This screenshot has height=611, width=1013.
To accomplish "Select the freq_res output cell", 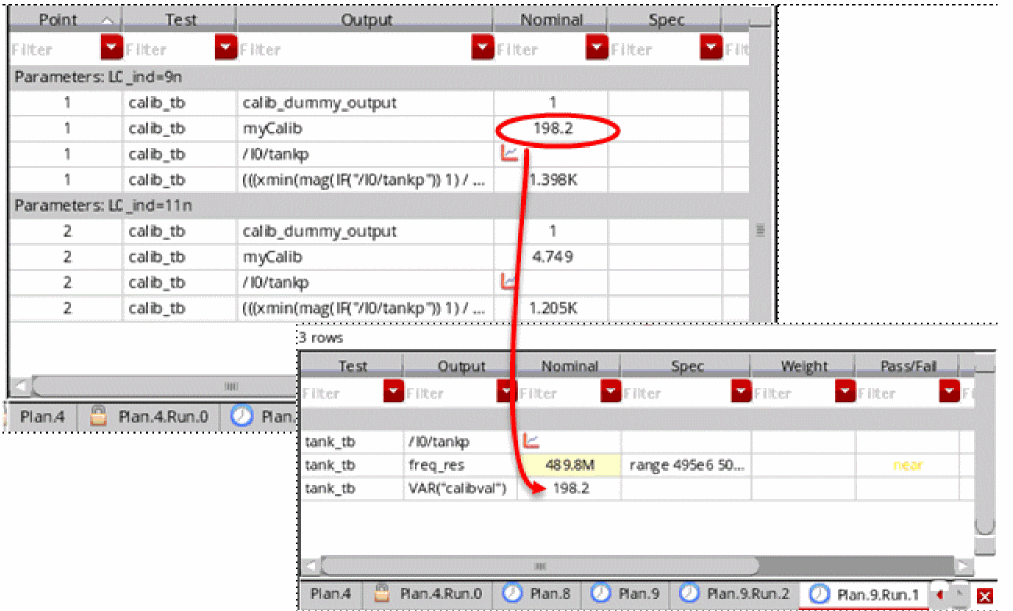I will click(460, 465).
